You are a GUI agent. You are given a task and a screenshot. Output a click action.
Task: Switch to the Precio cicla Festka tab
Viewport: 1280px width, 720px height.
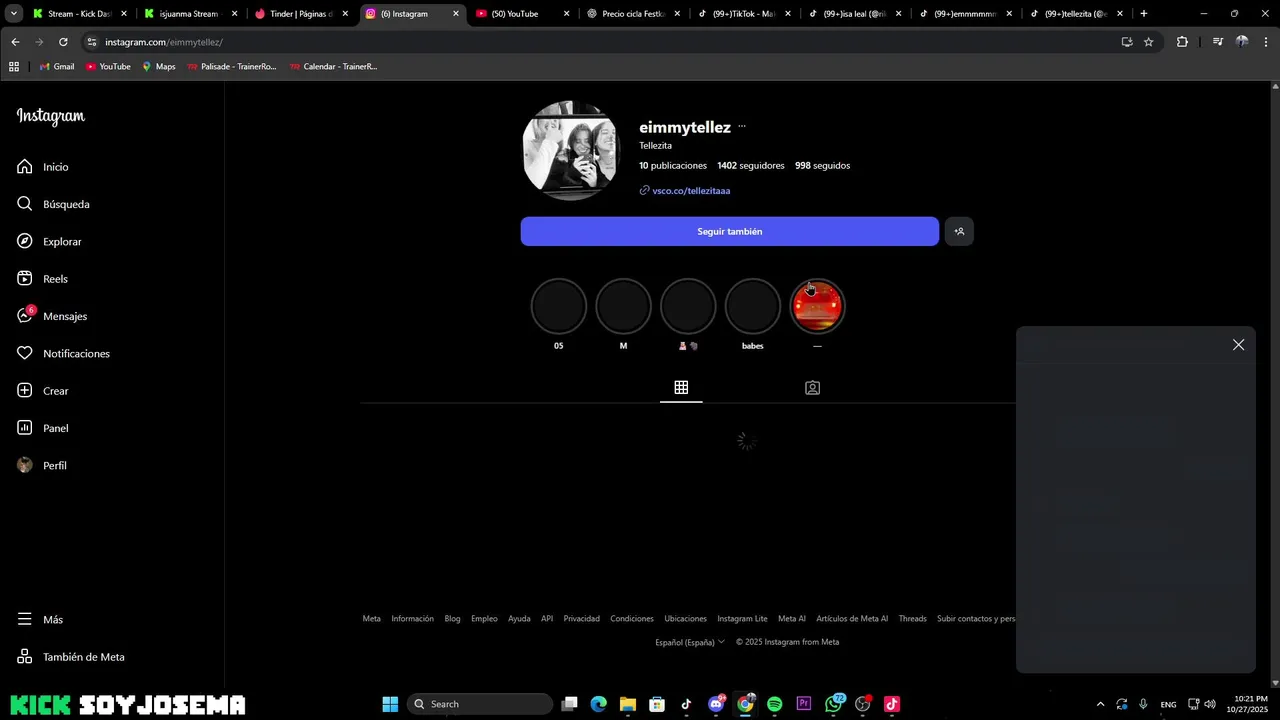[631, 14]
